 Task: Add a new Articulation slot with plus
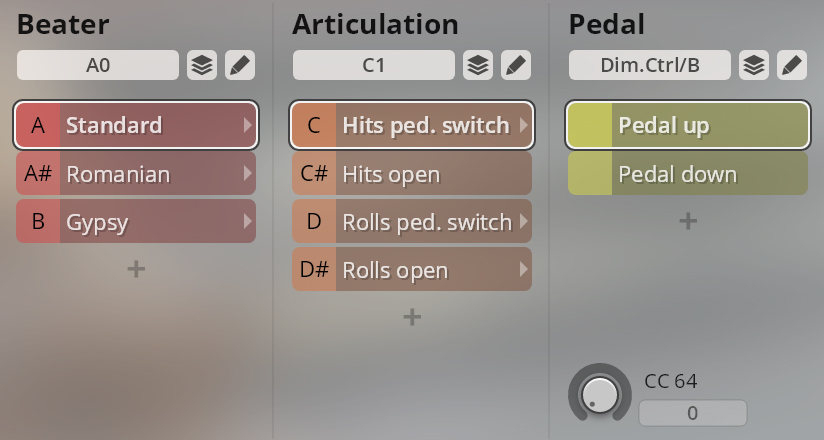(x=412, y=317)
